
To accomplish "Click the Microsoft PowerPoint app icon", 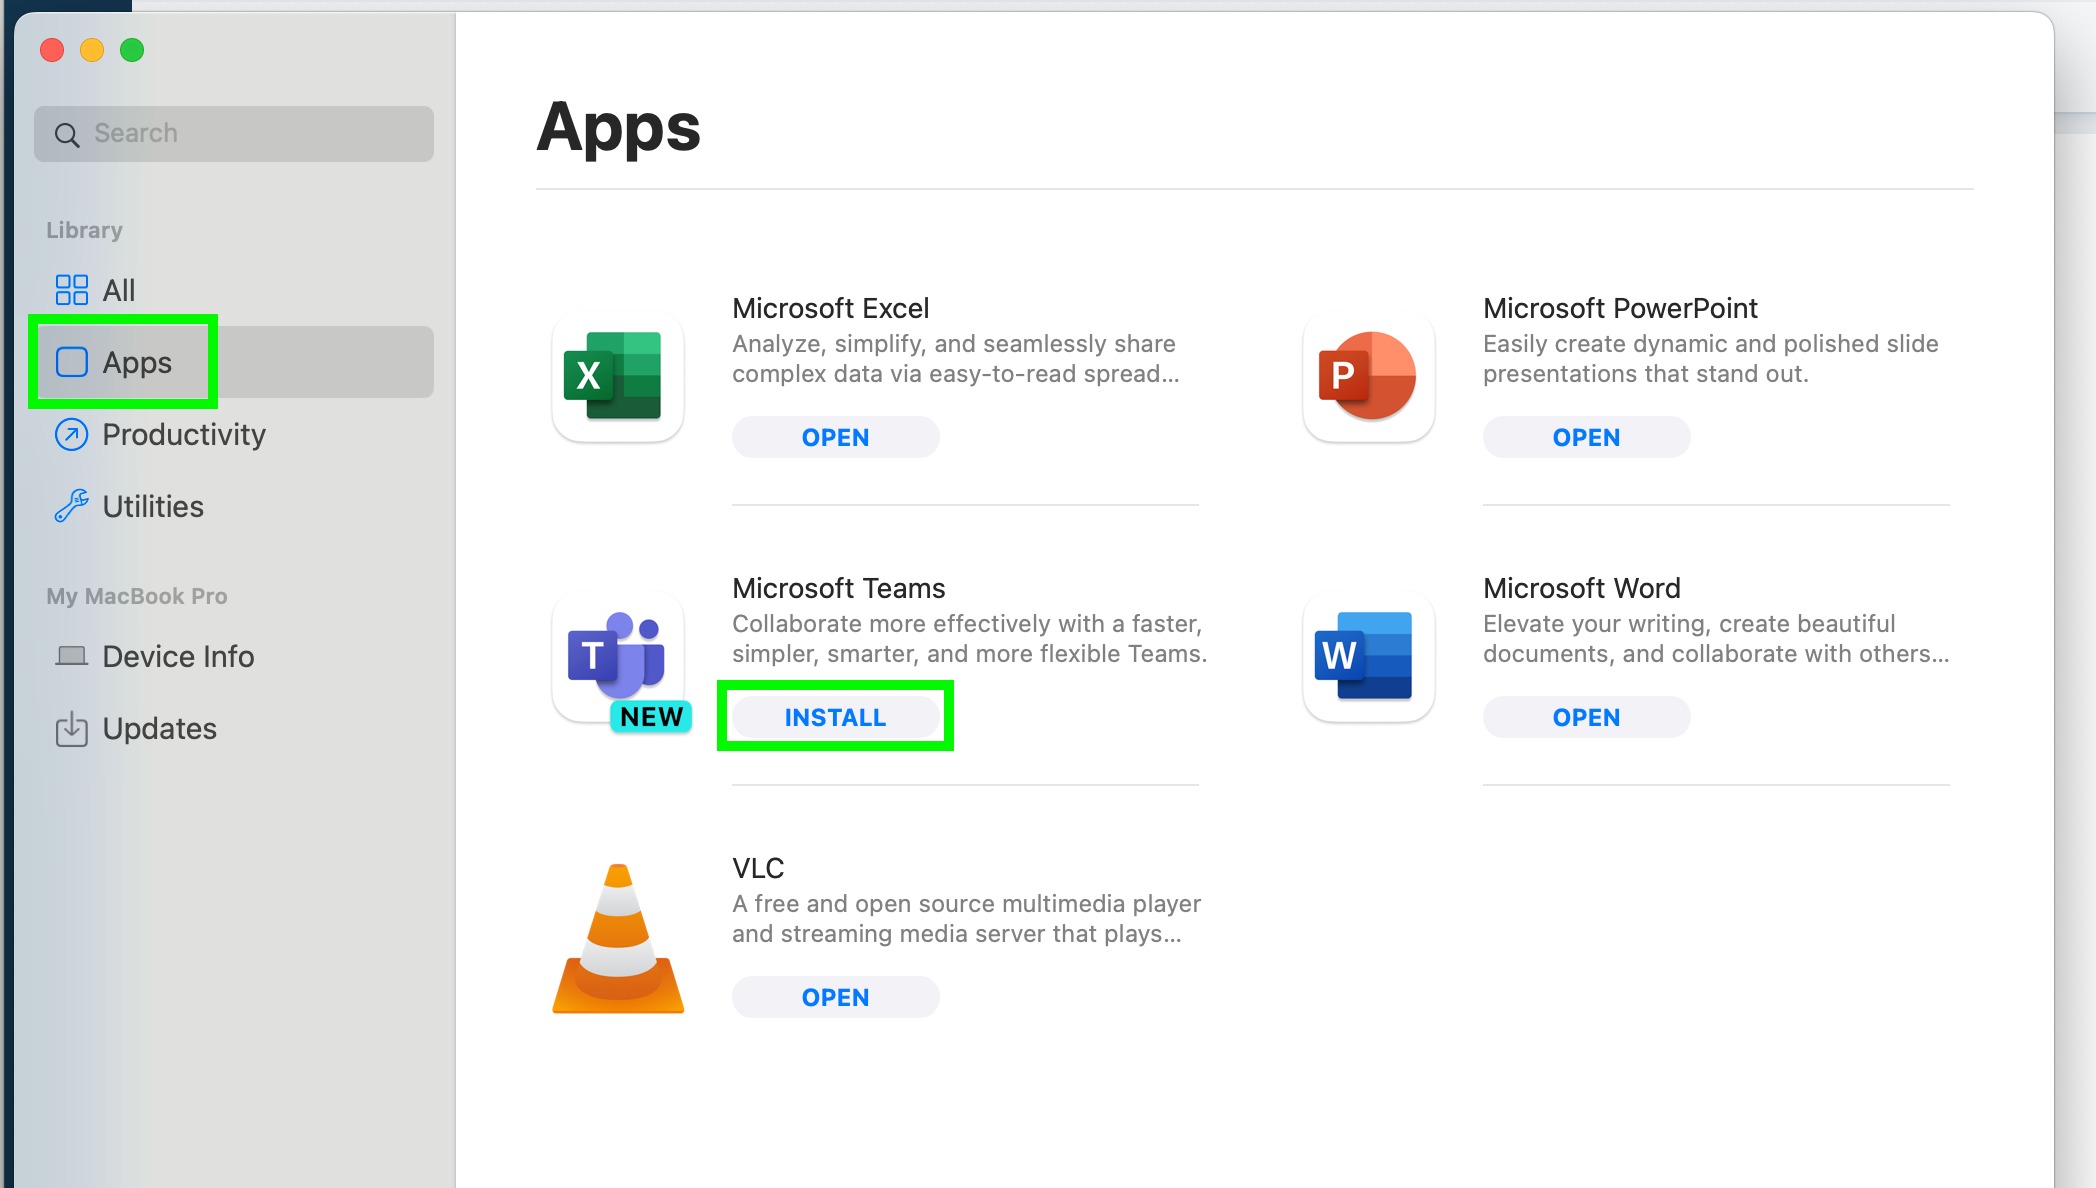I will pyautogui.click(x=1368, y=376).
